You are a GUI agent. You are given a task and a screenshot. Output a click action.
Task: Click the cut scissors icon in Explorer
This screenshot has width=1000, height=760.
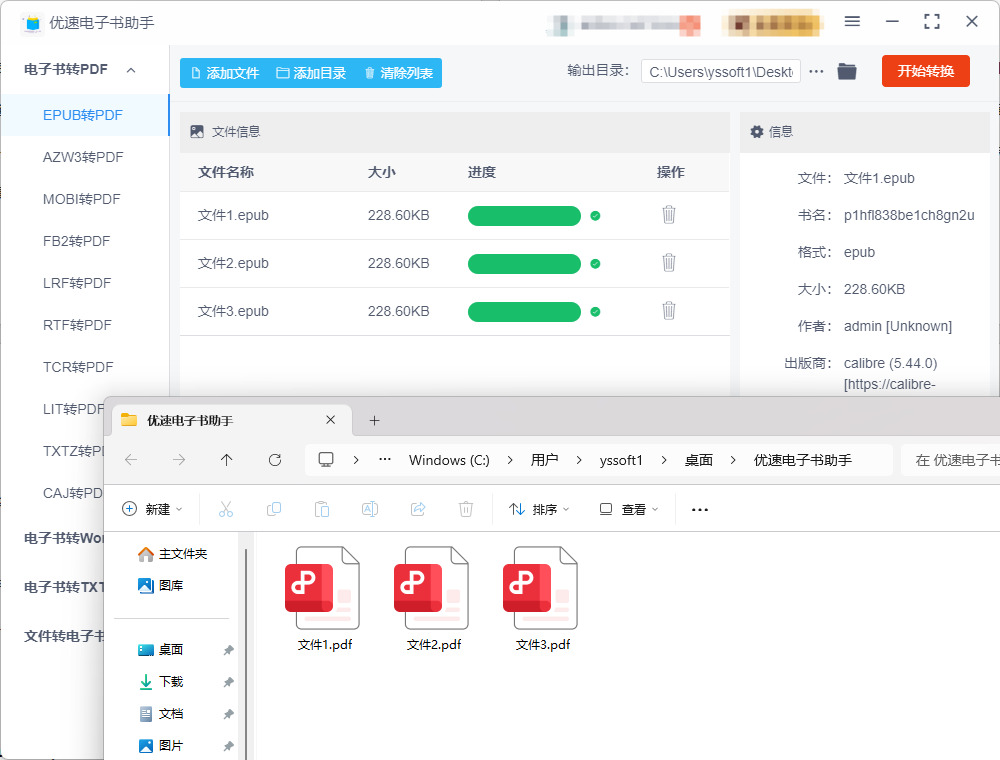pos(226,509)
